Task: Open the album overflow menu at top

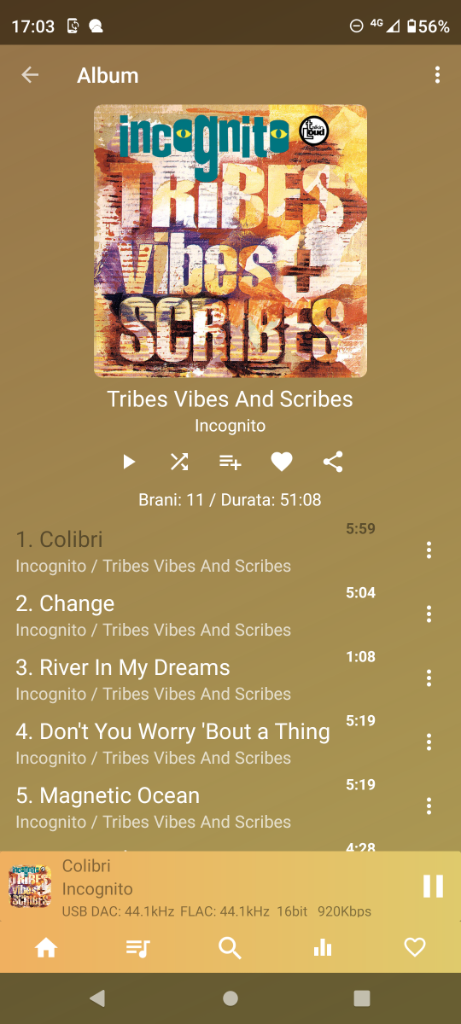Action: [x=437, y=75]
